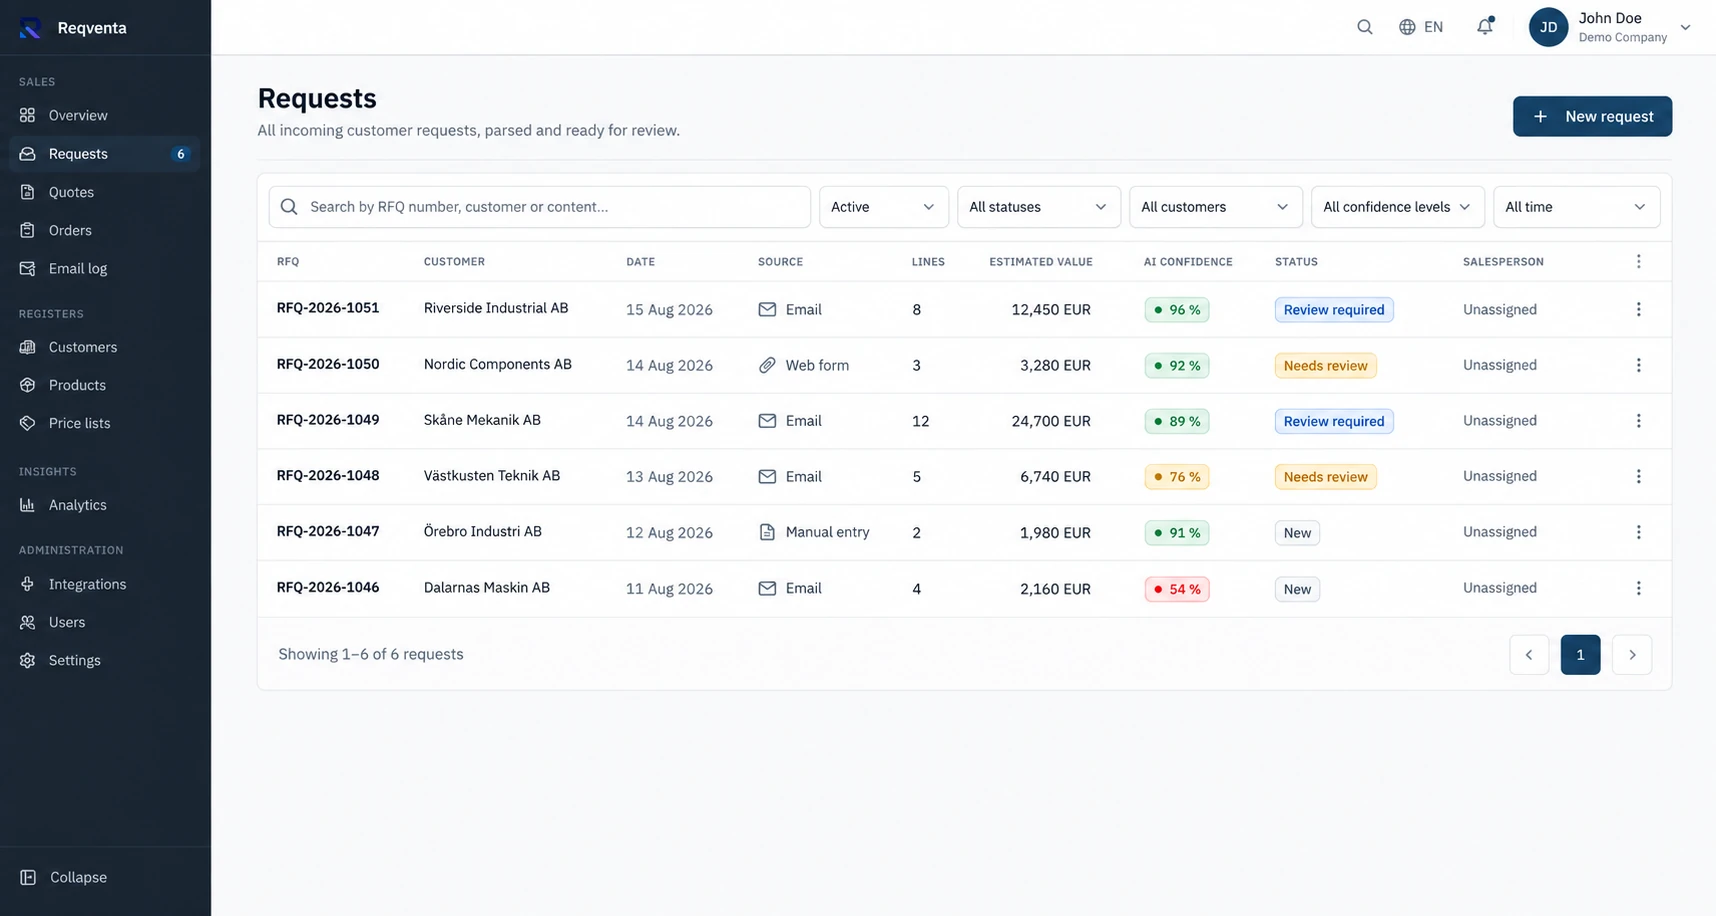
Task: Expand the John Doe account menu chevron
Action: point(1685,28)
